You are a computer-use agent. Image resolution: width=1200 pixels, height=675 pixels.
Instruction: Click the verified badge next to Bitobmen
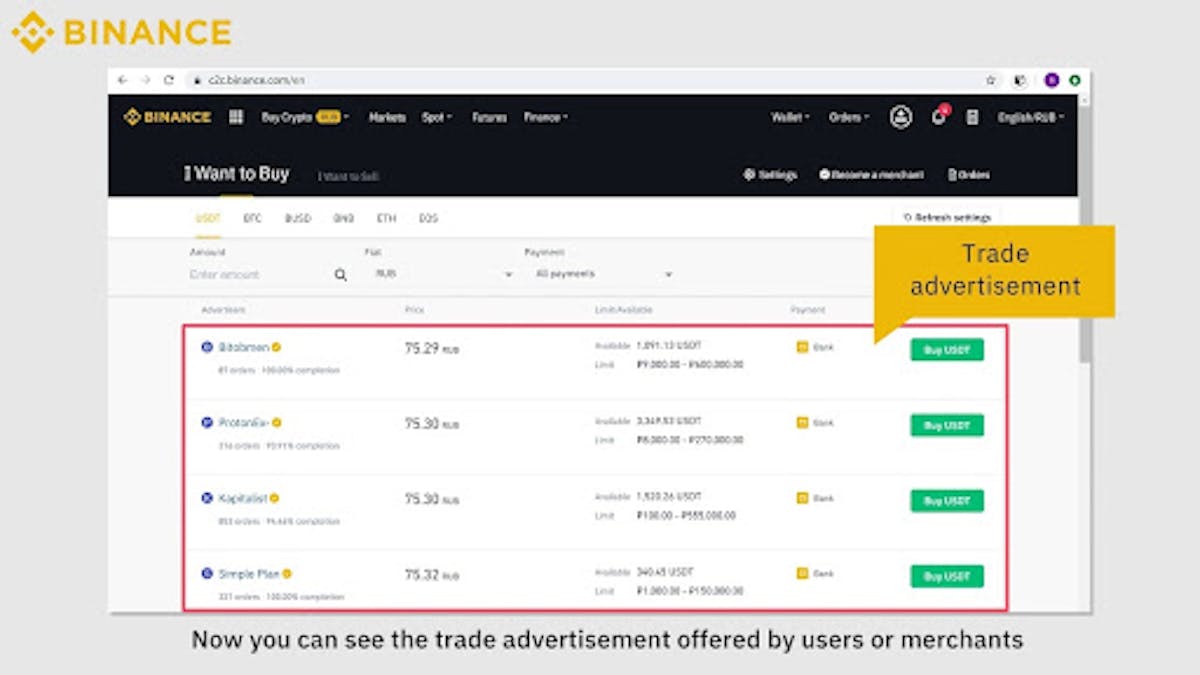click(276, 347)
